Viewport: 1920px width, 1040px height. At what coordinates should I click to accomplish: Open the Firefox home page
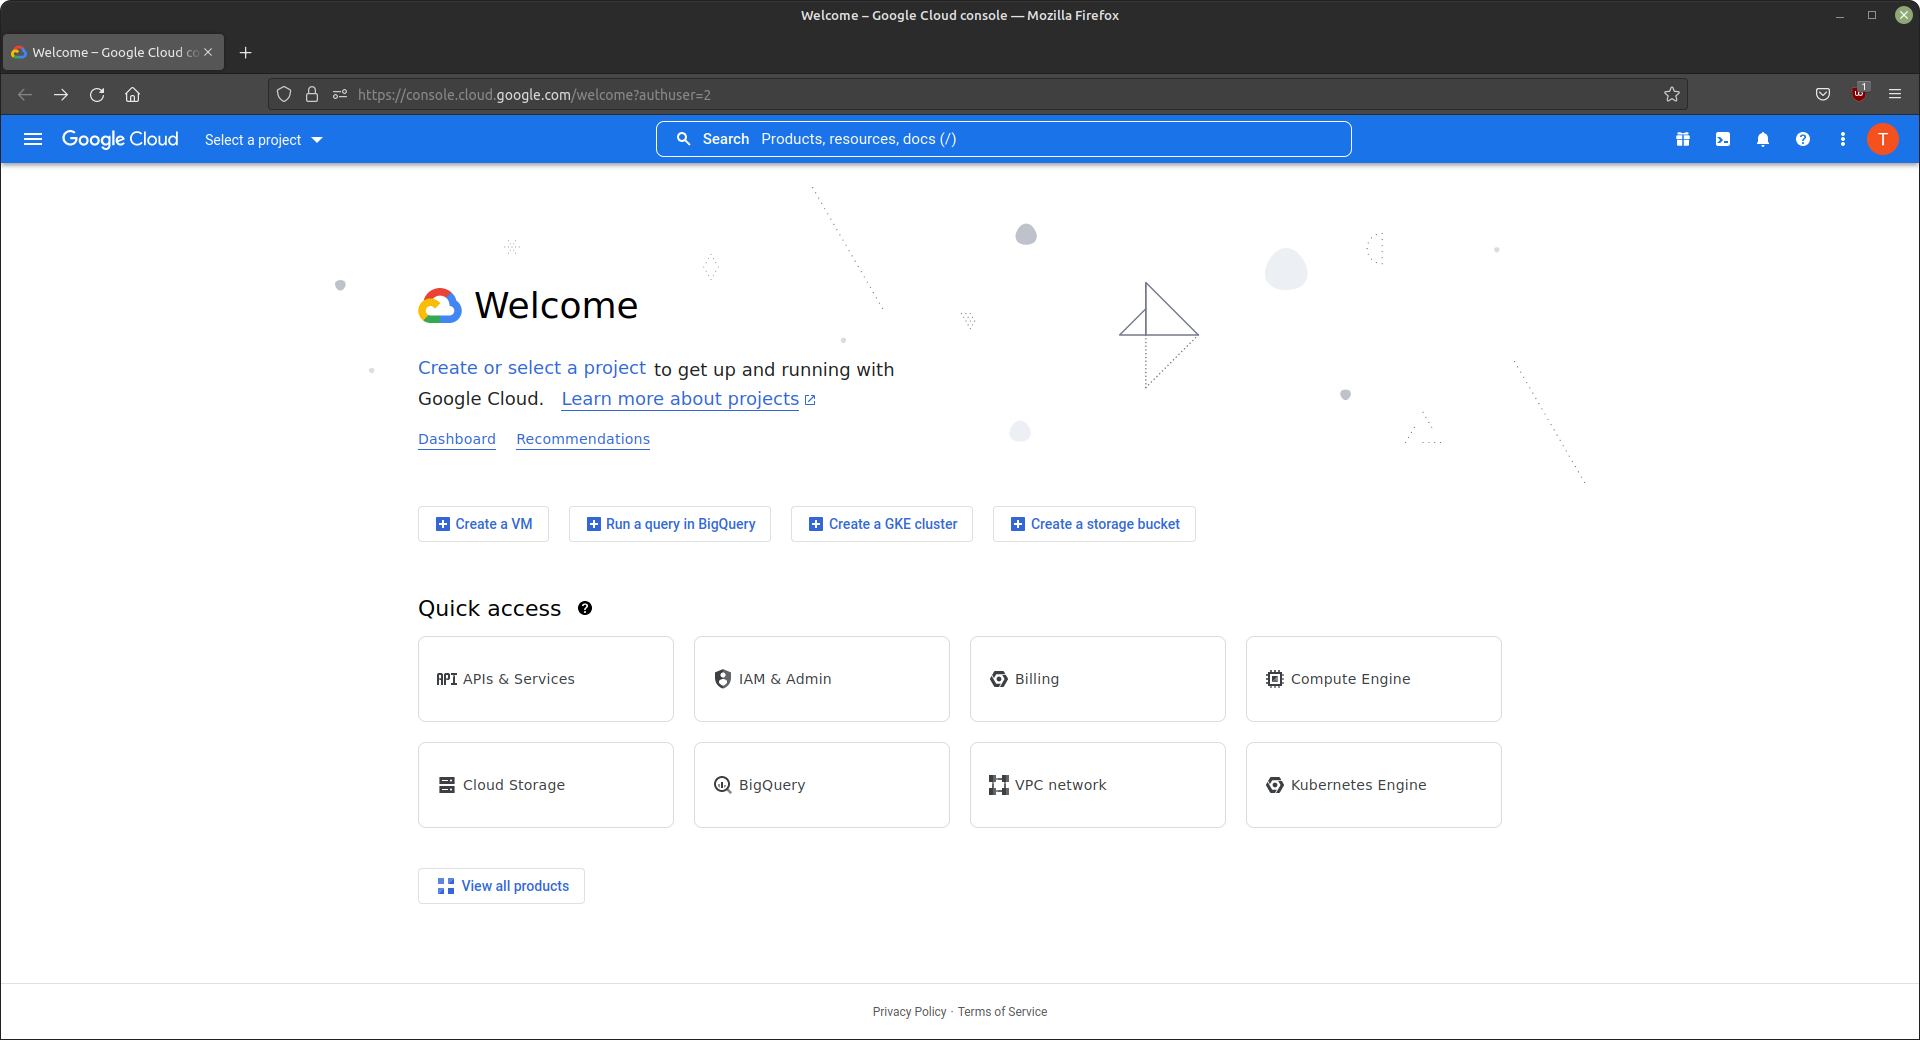tap(132, 94)
